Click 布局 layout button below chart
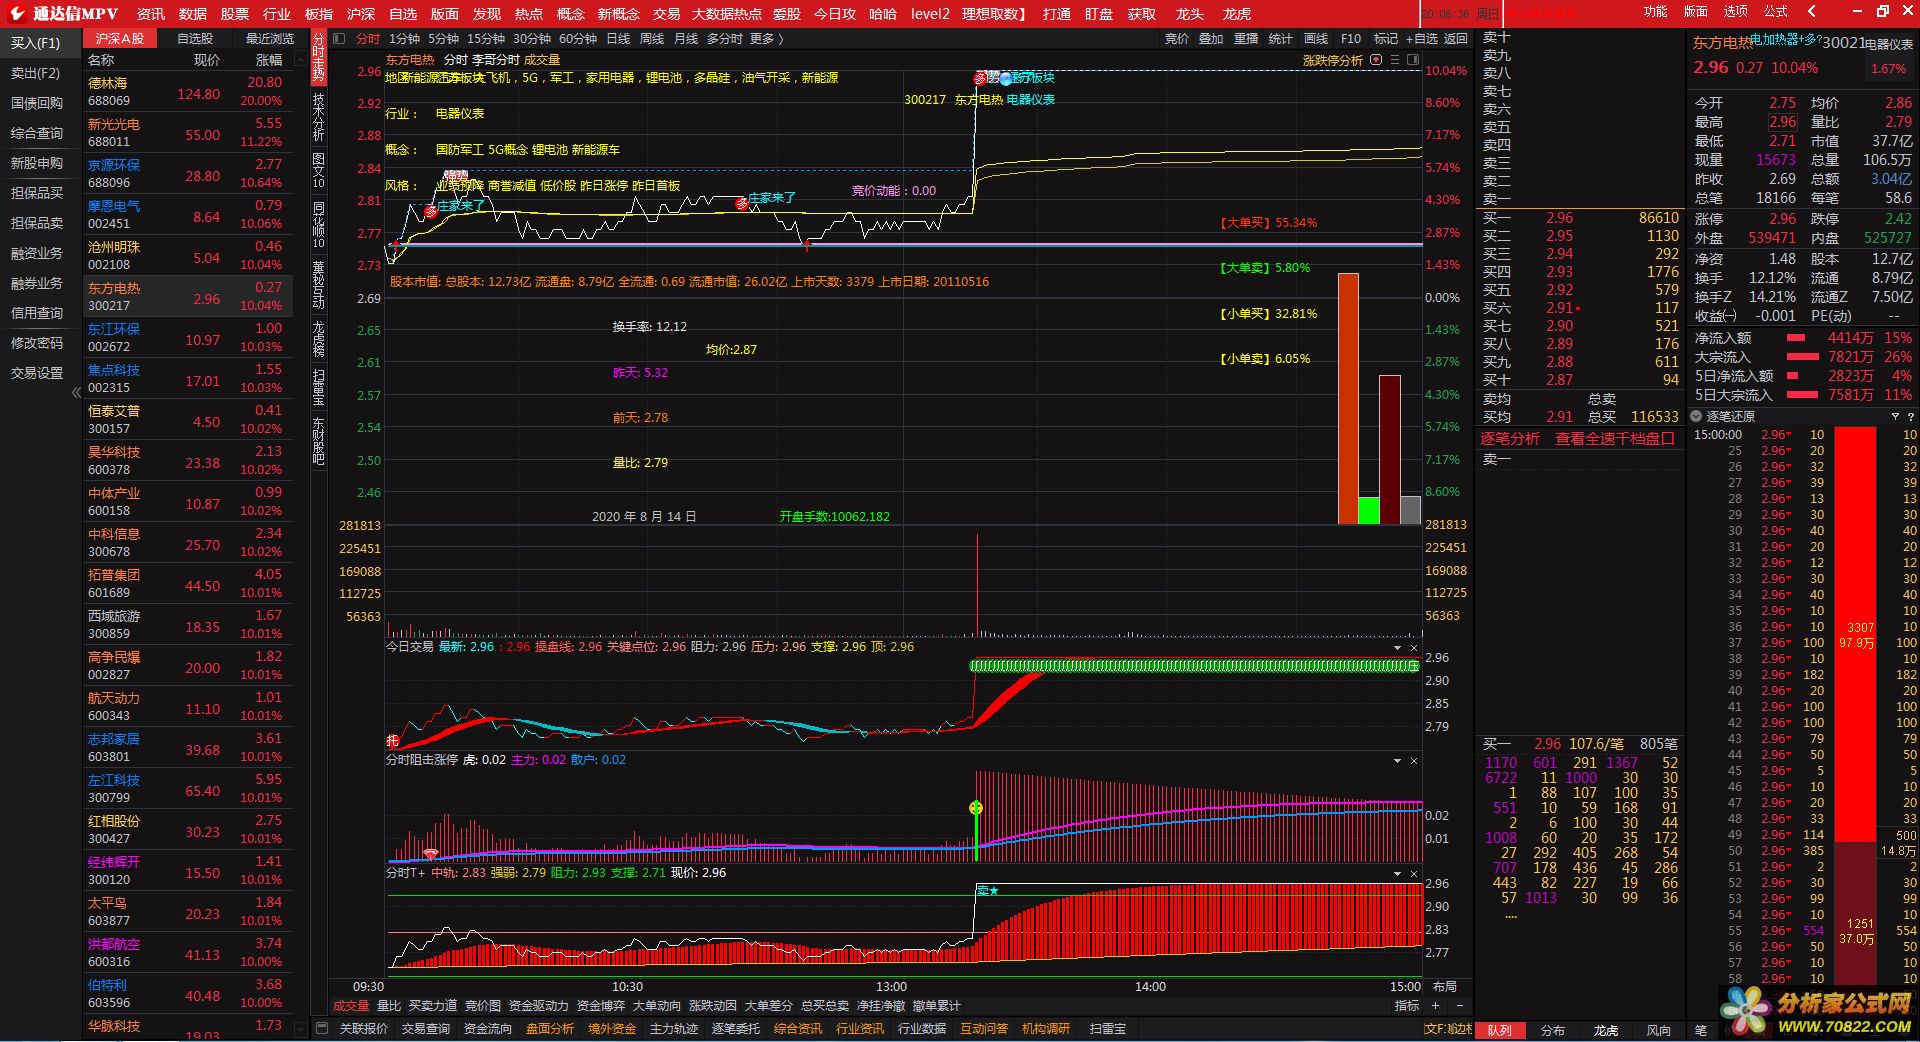 1444,986
